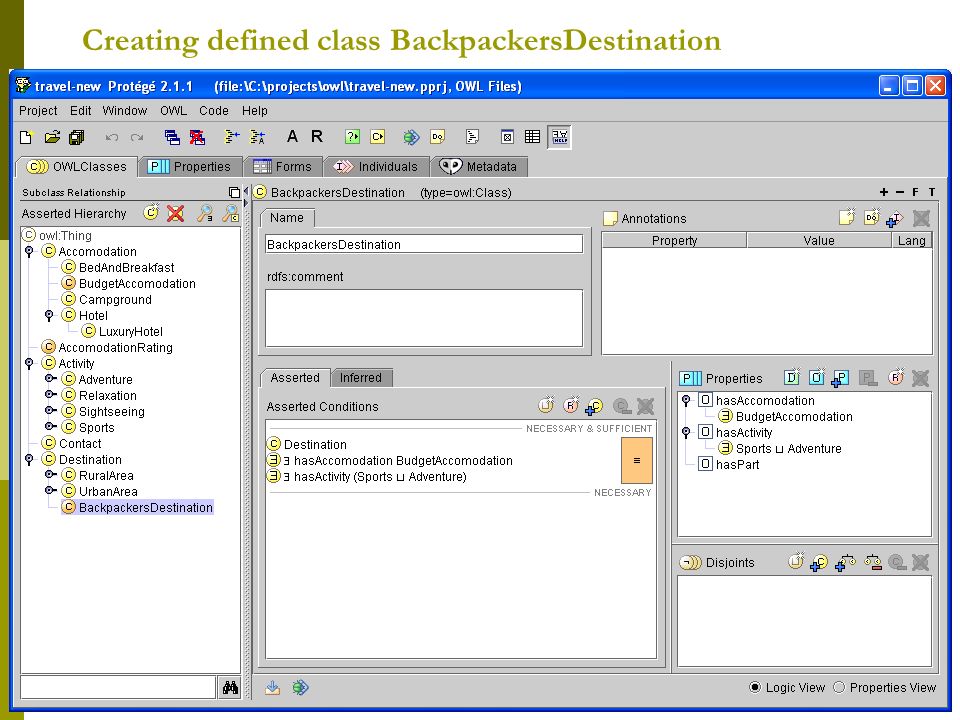Click the create subclass icon in Asserted Hierarchy
This screenshot has width=960, height=720.
tap(151, 212)
